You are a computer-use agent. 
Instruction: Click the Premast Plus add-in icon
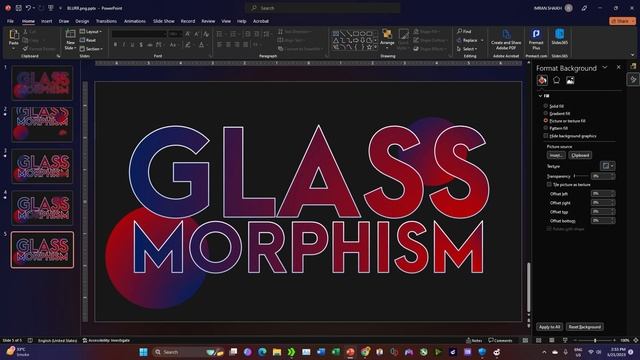tap(536, 34)
